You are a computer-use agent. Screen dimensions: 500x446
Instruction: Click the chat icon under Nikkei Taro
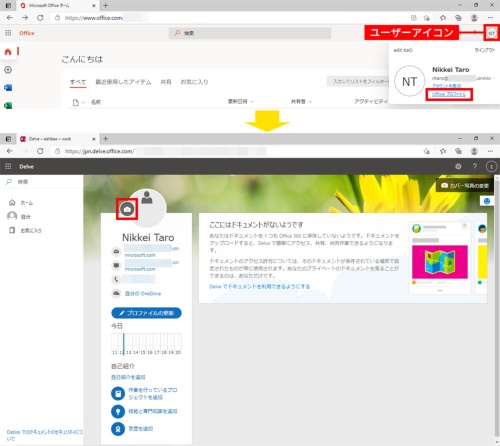pos(116,265)
